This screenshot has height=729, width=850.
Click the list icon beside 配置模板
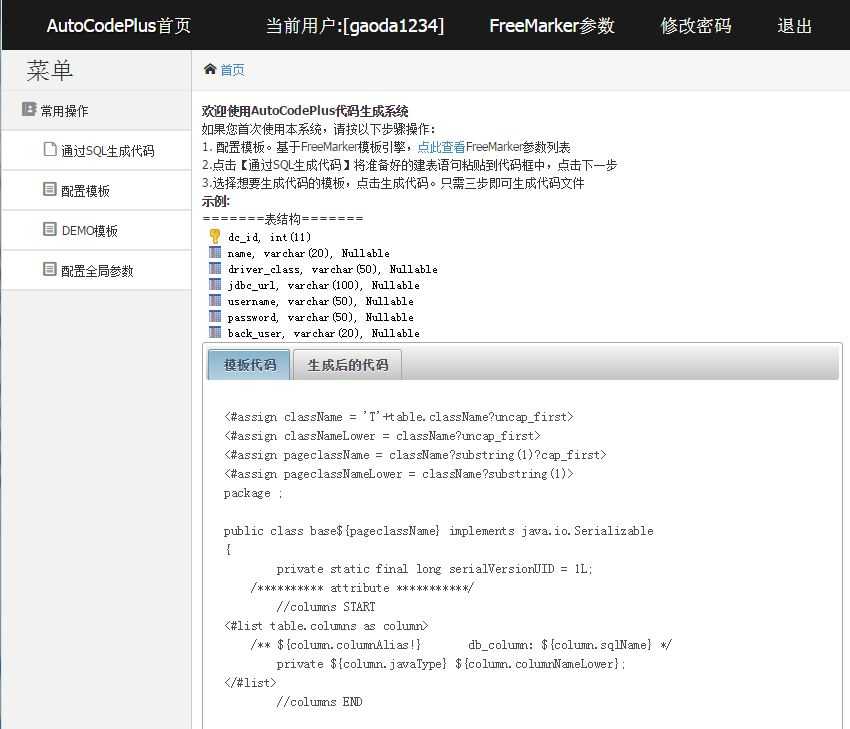[x=49, y=189]
